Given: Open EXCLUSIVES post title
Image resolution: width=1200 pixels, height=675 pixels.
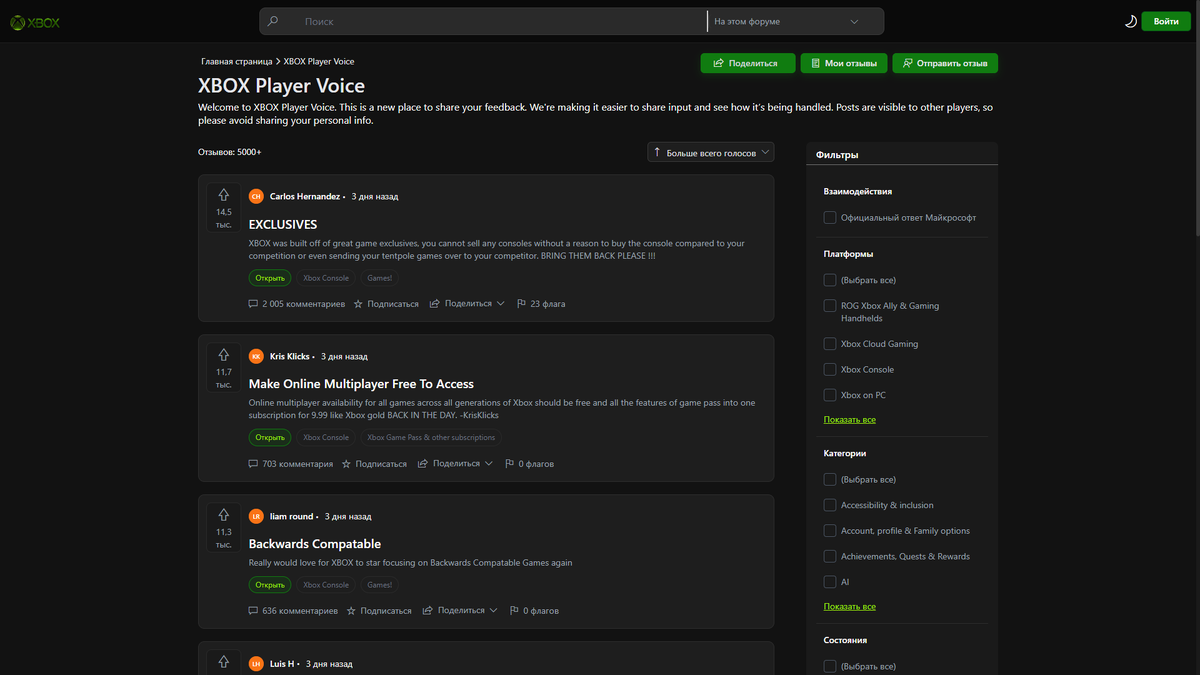Looking at the screenshot, I should point(283,224).
